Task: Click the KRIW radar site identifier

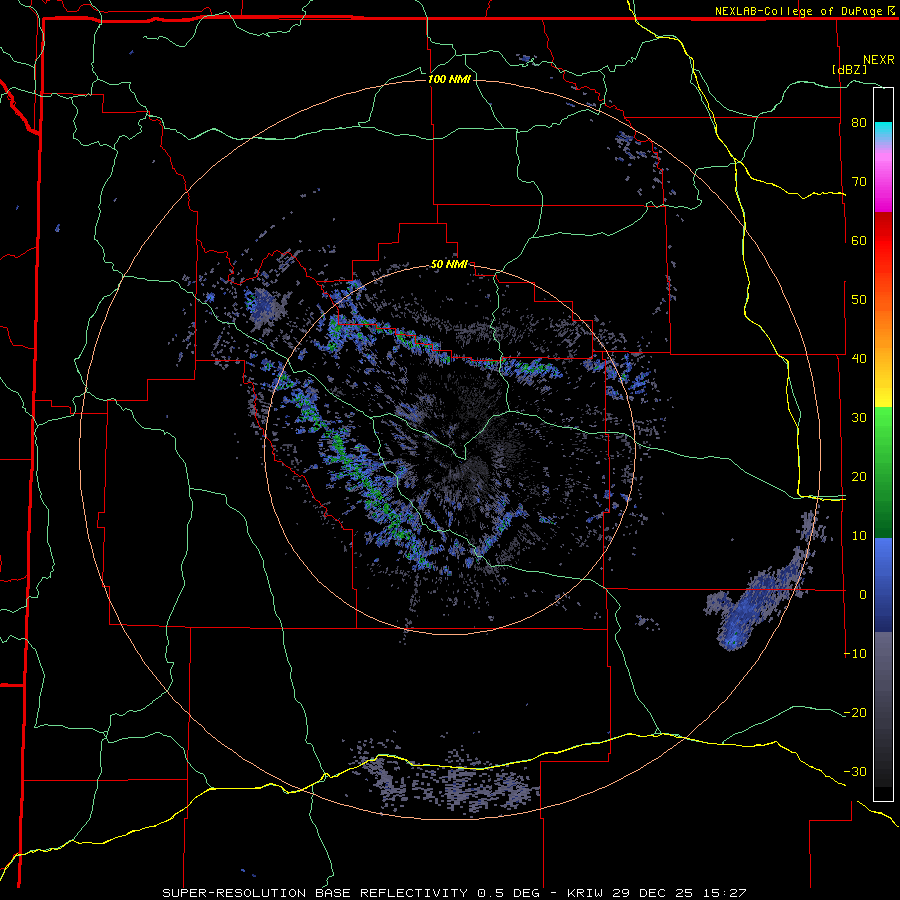Action: pyautogui.click(x=585, y=893)
